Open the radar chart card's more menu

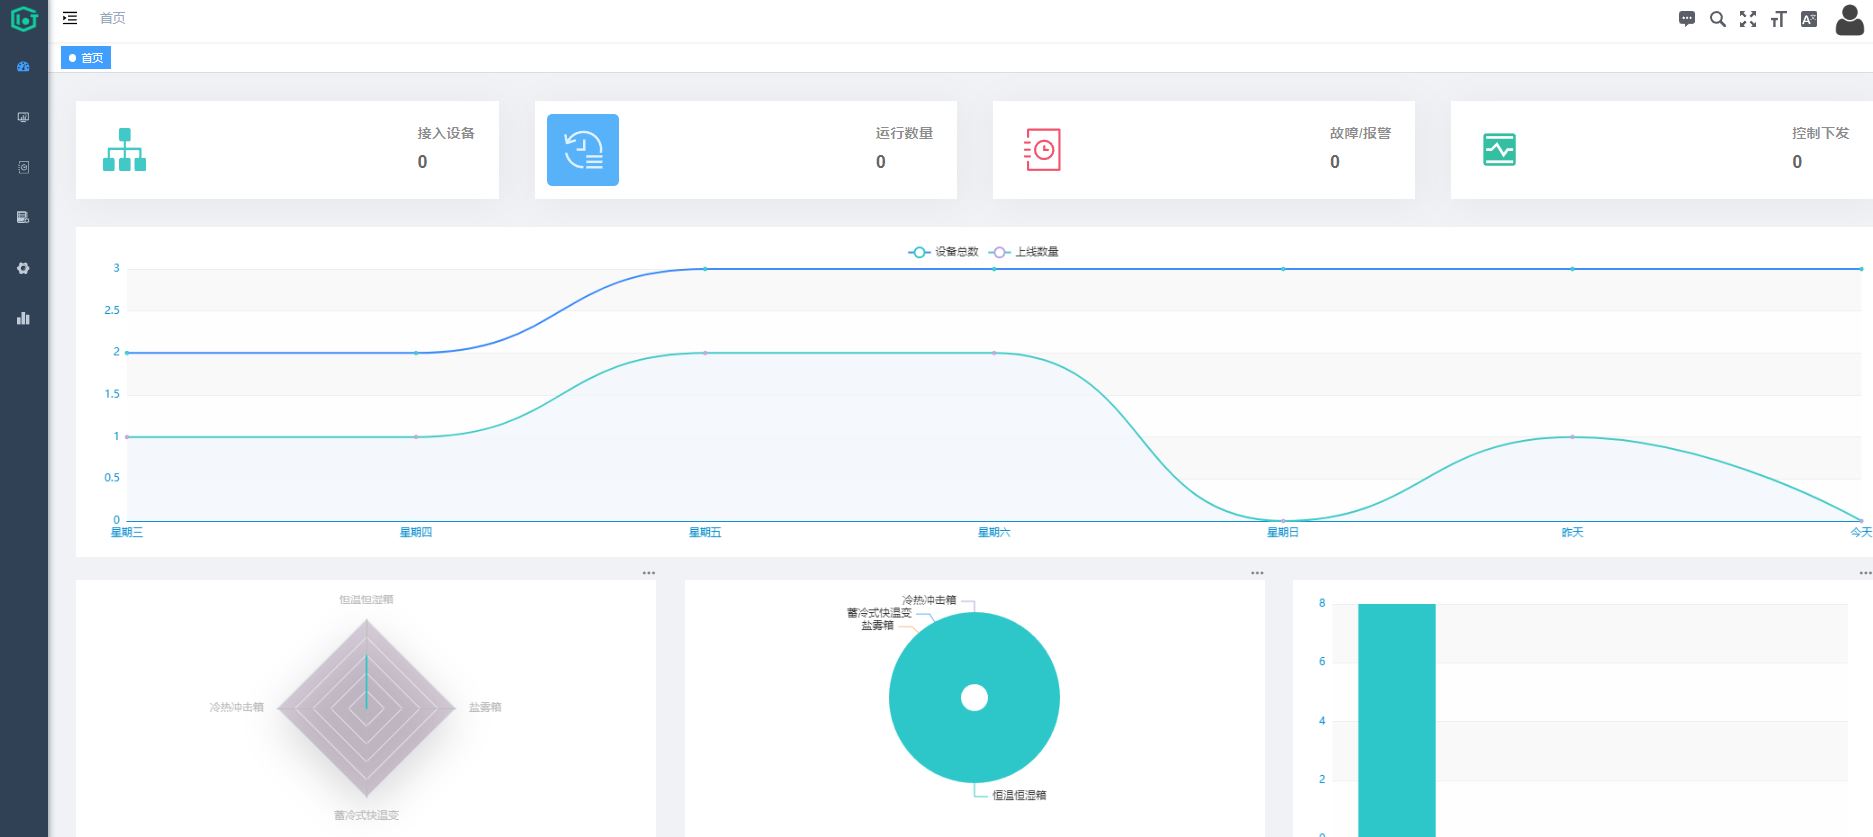point(649,573)
